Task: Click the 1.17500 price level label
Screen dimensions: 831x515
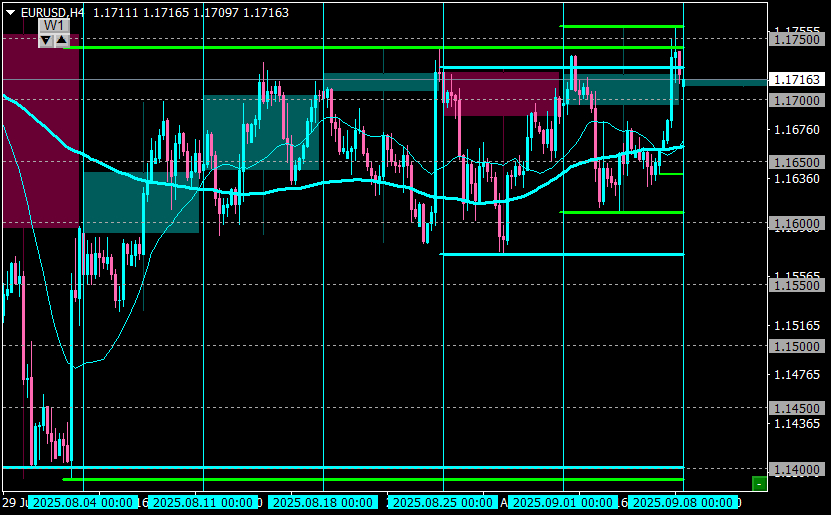Action: pyautogui.click(x=797, y=40)
